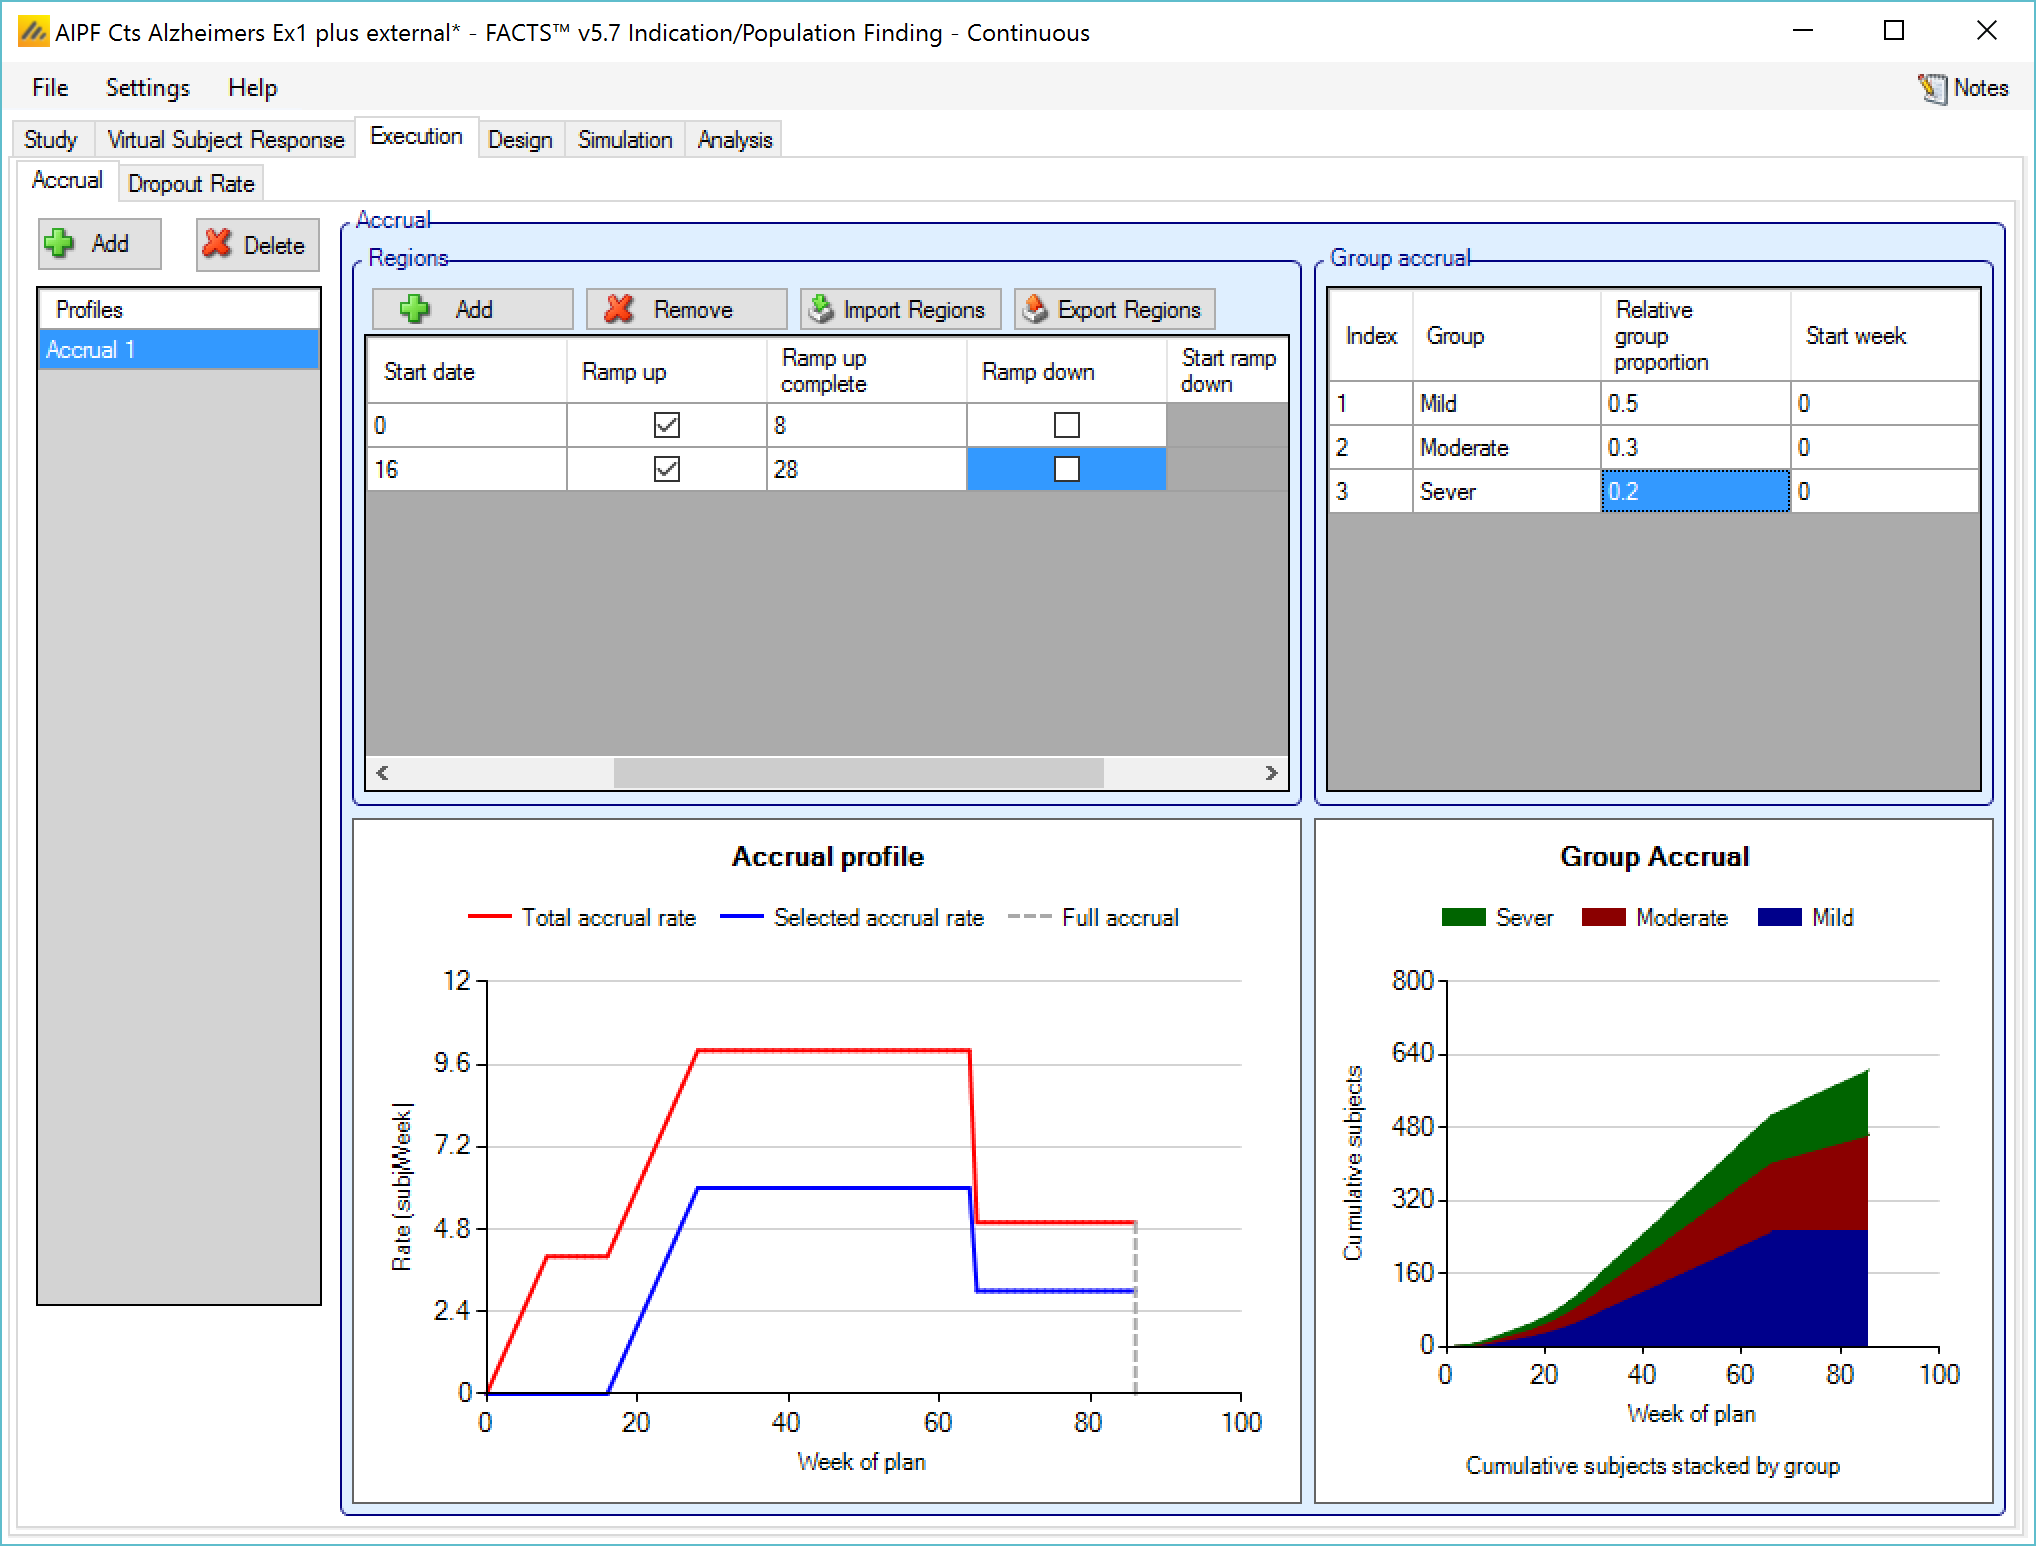The image size is (2036, 1546).
Task: Uncheck Ramp up for start date 16
Action: click(x=666, y=469)
